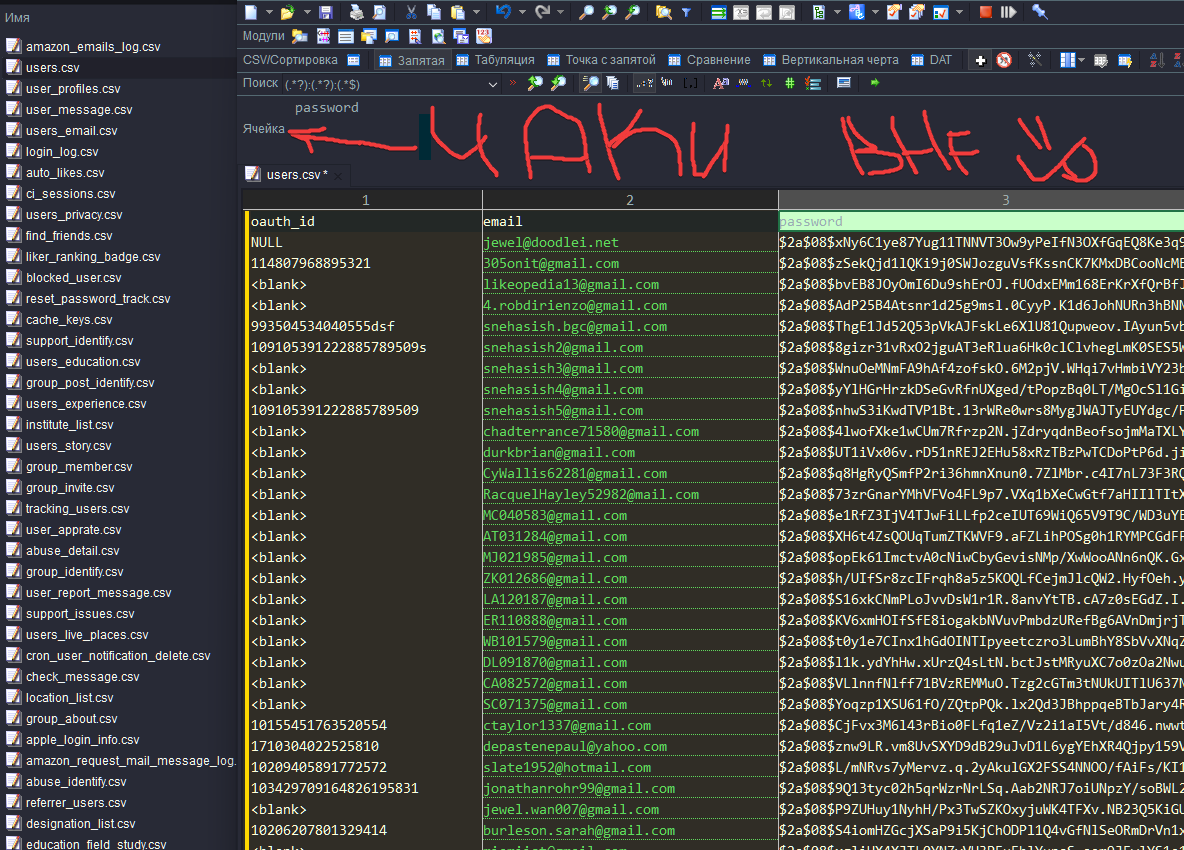
Task: Toggle the Вертикальная черта delimiter button
Action: point(831,60)
